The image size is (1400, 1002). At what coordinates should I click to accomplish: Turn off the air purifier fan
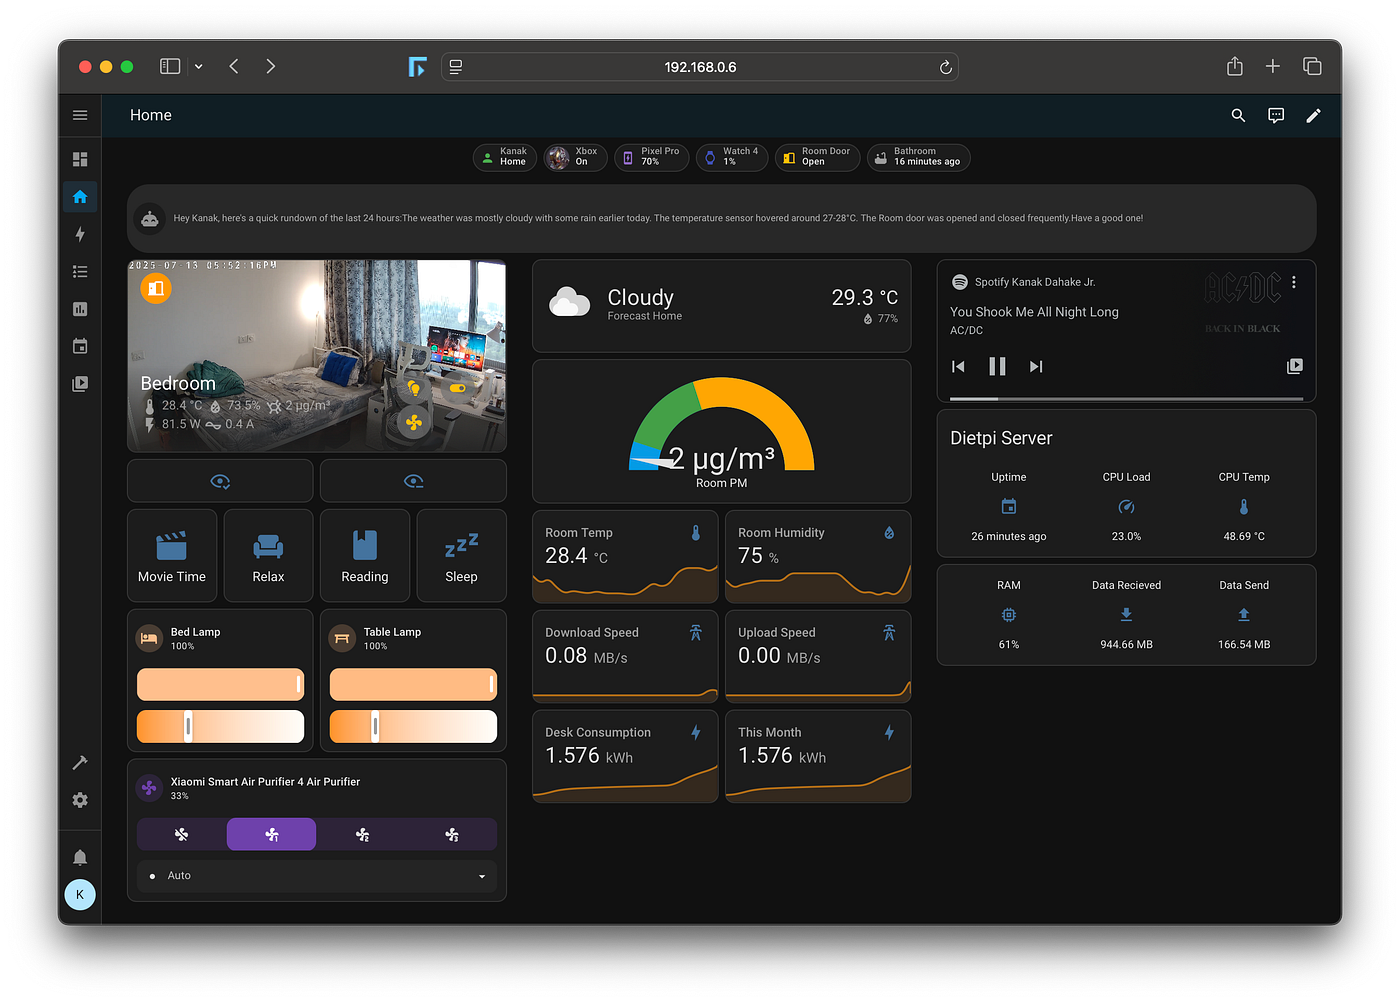(x=181, y=834)
